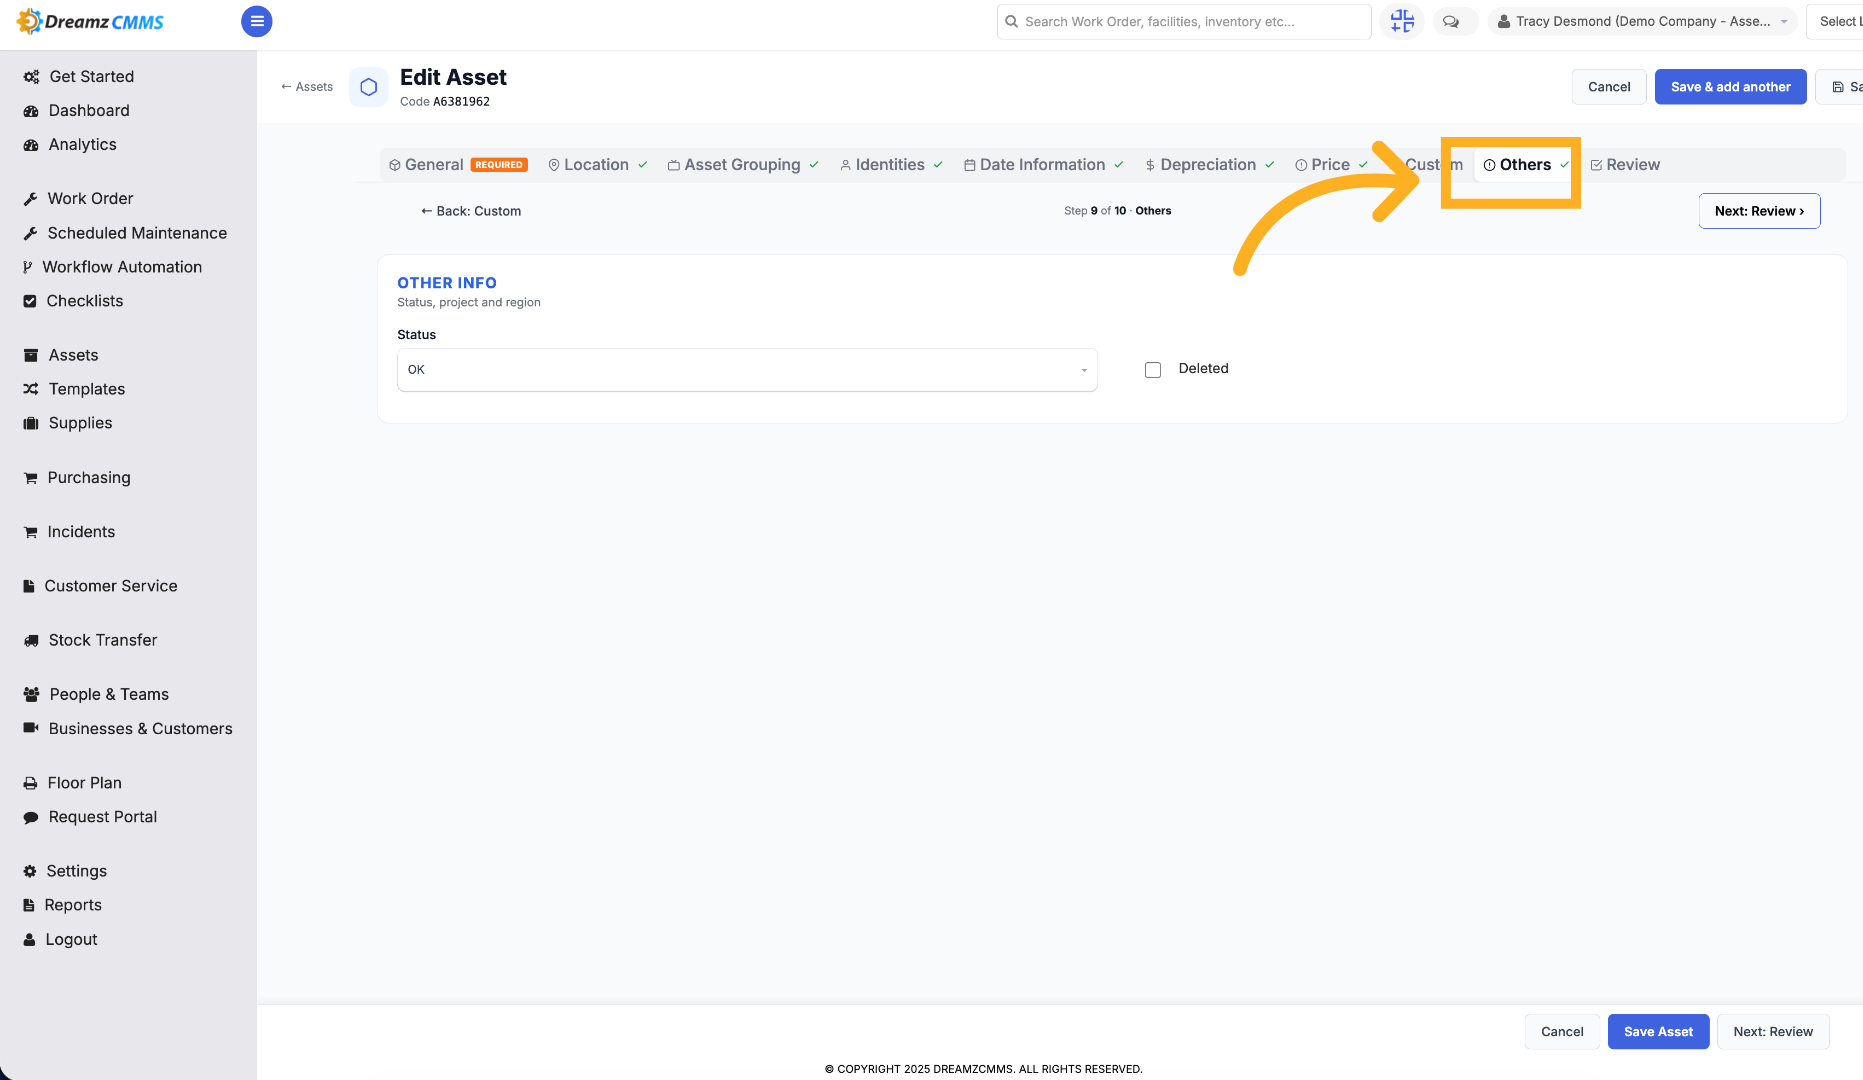Click the Work Order wrench icon
This screenshot has width=1863, height=1080.
tap(31, 199)
